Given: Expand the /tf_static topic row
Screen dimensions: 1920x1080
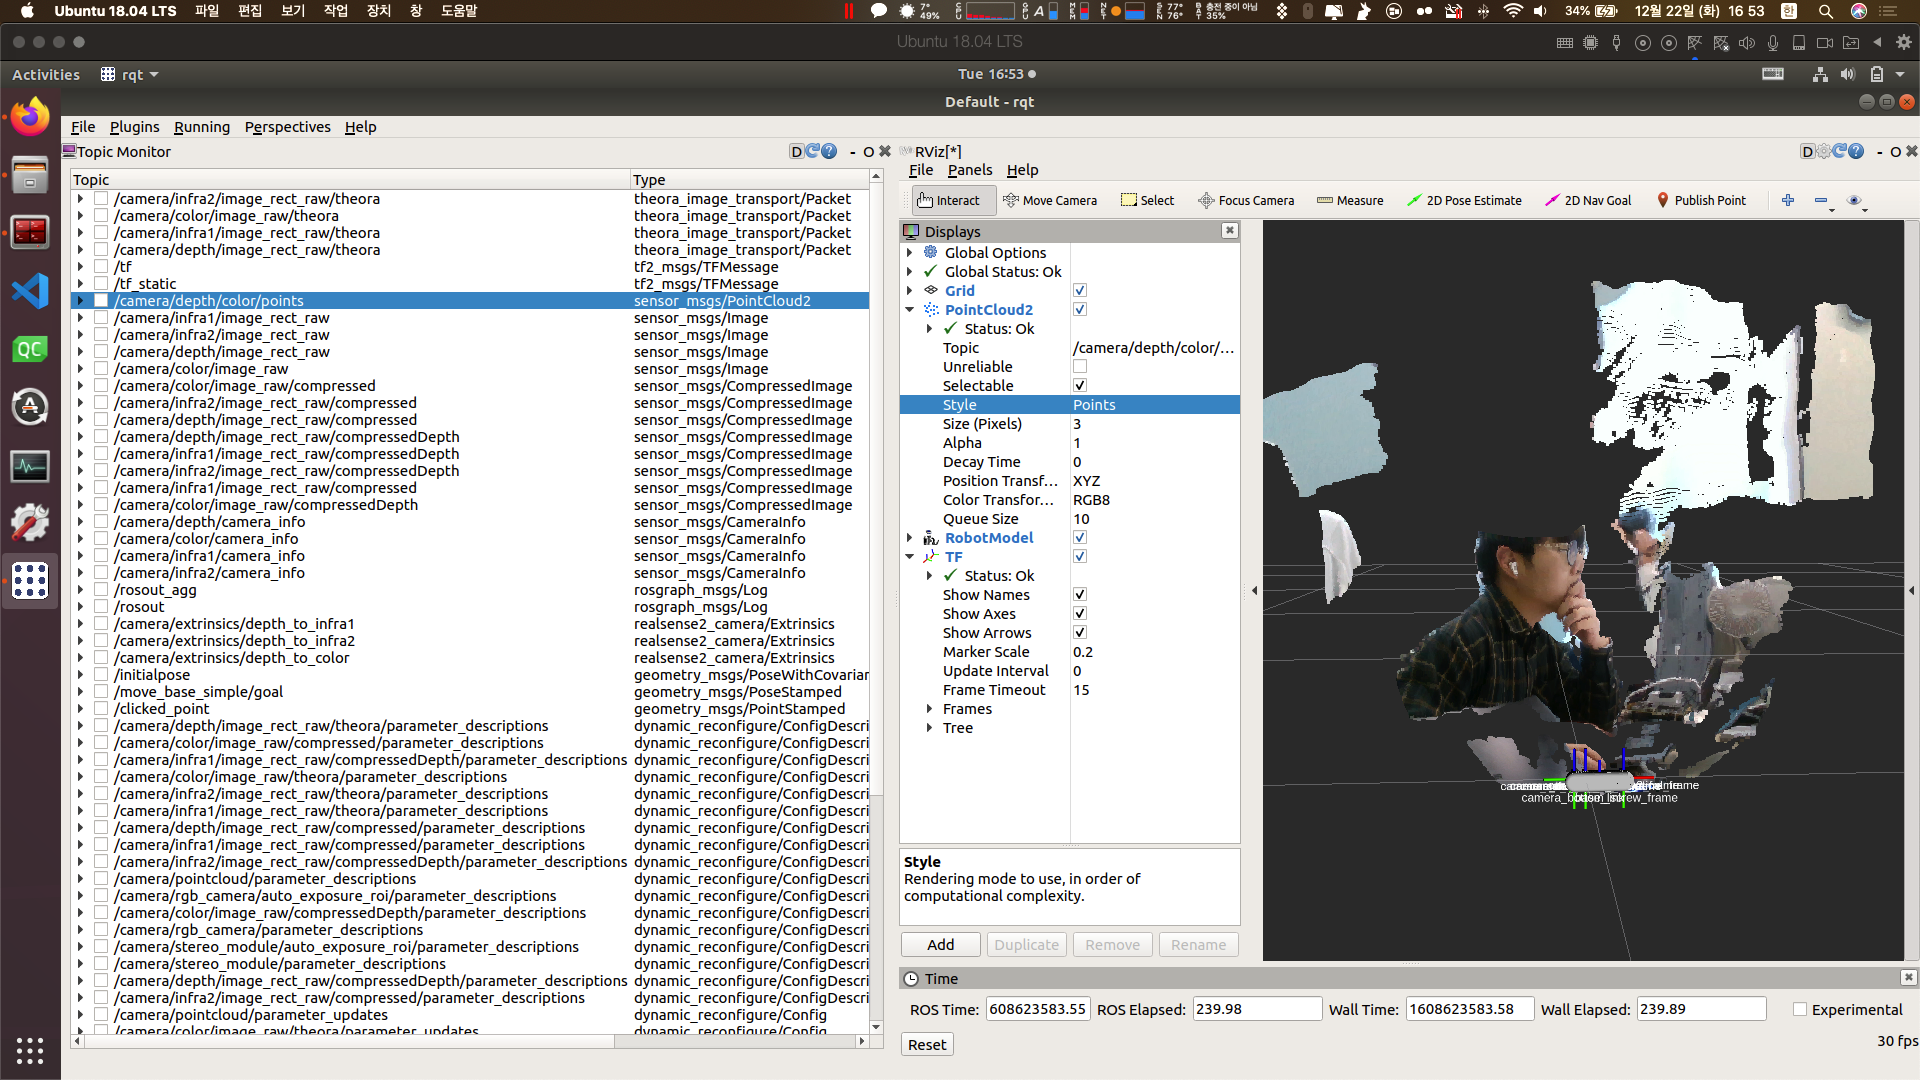Looking at the screenshot, I should click(x=81, y=284).
